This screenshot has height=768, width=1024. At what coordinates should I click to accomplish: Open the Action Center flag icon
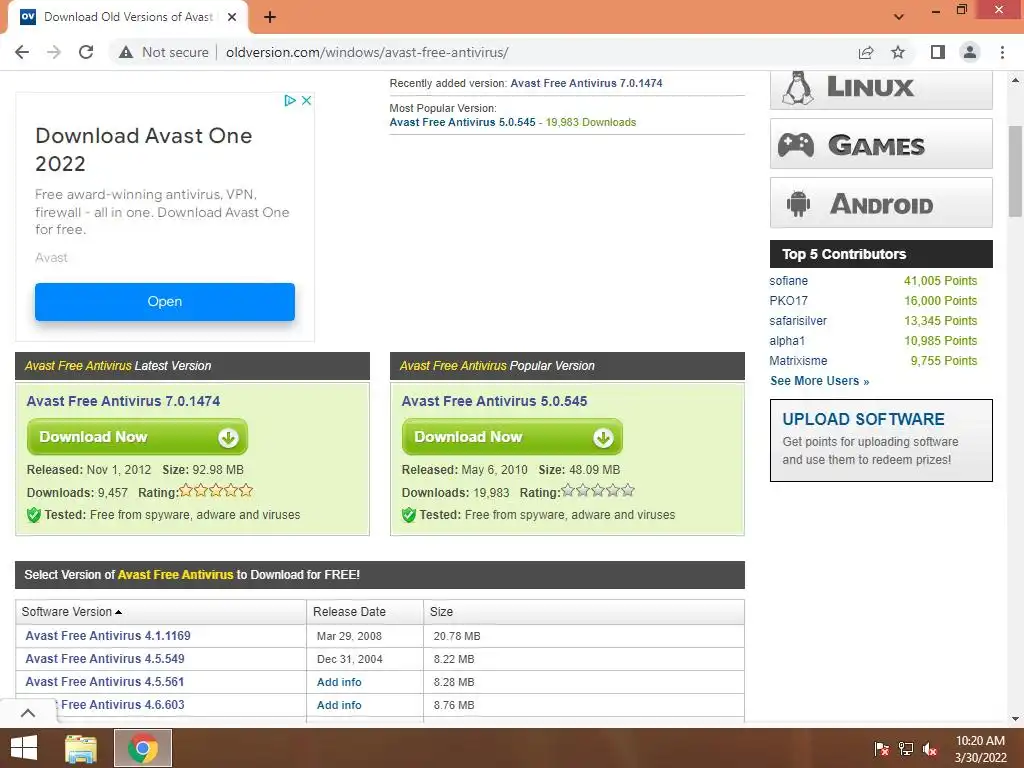(882, 748)
